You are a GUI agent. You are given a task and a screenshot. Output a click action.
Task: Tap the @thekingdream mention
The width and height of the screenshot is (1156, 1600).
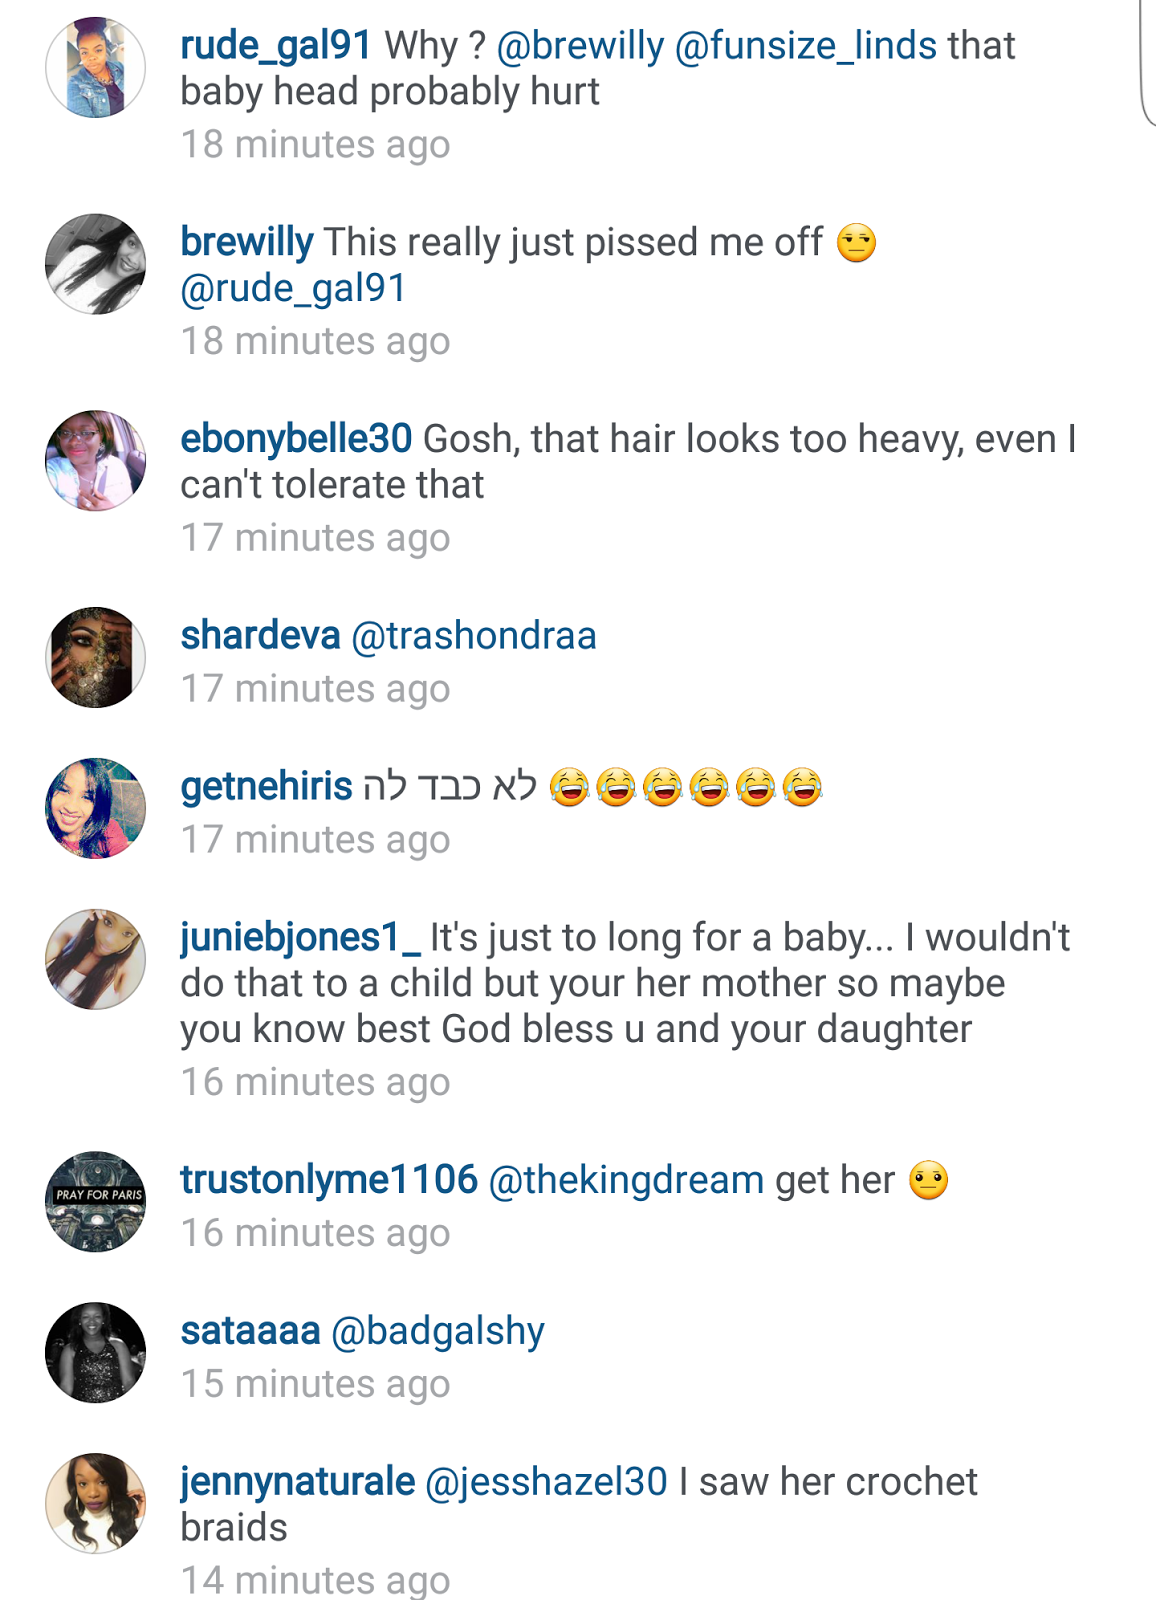pyautogui.click(x=626, y=1181)
